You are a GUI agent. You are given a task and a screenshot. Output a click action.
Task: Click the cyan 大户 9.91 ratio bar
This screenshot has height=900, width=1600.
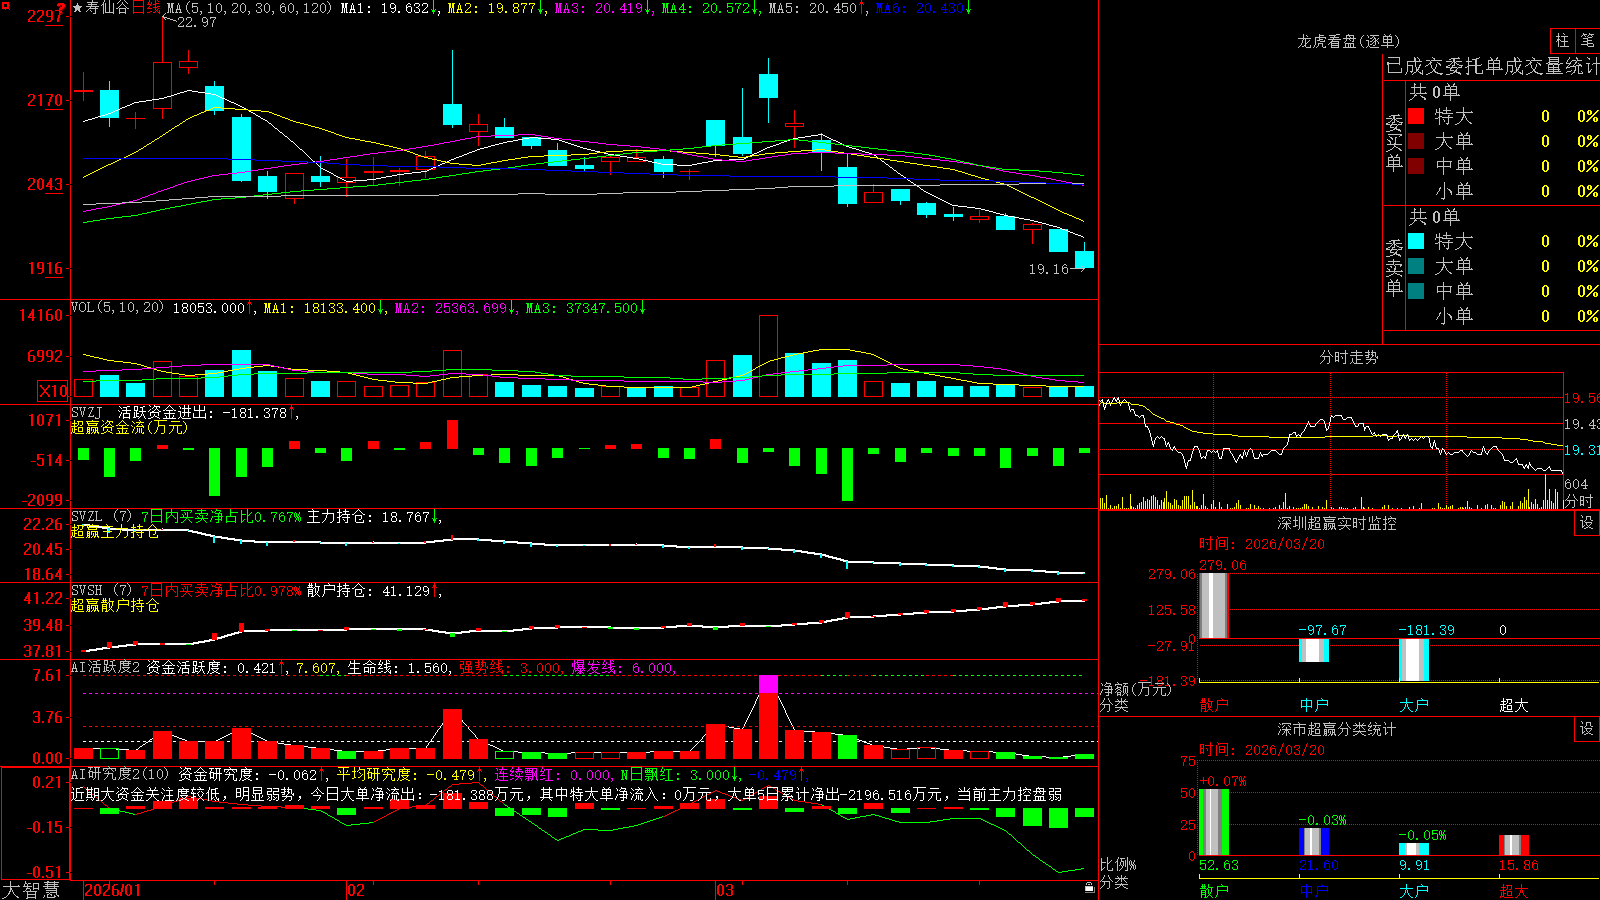(x=1413, y=849)
